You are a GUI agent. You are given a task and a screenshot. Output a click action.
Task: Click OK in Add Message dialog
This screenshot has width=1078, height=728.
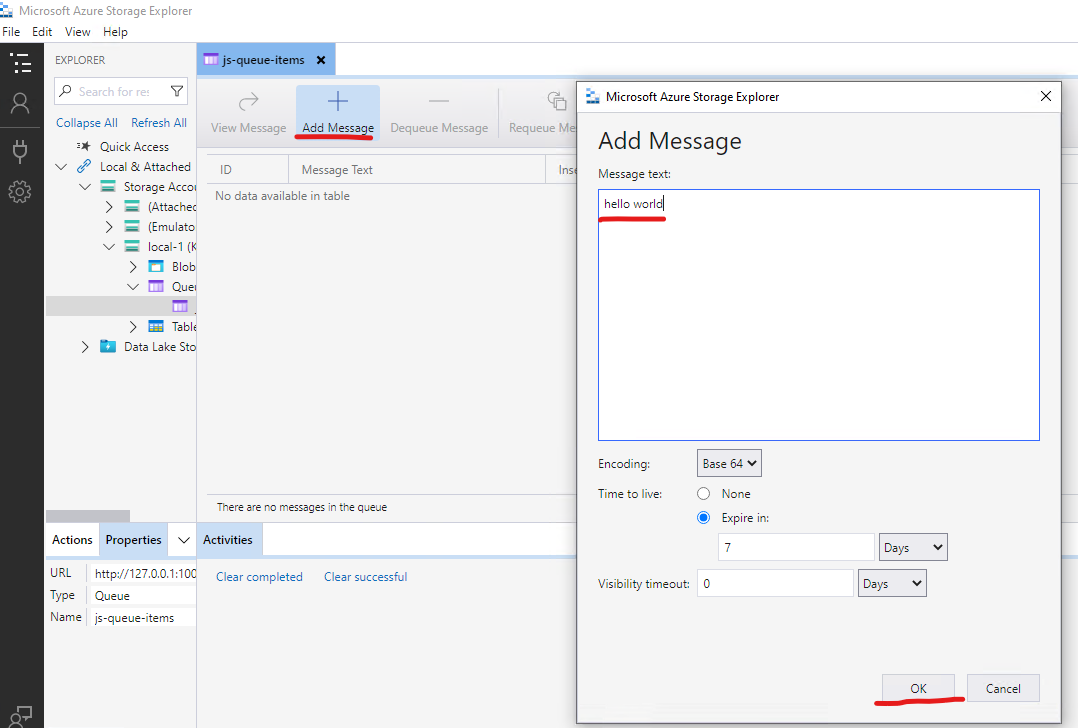pyautogui.click(x=918, y=688)
